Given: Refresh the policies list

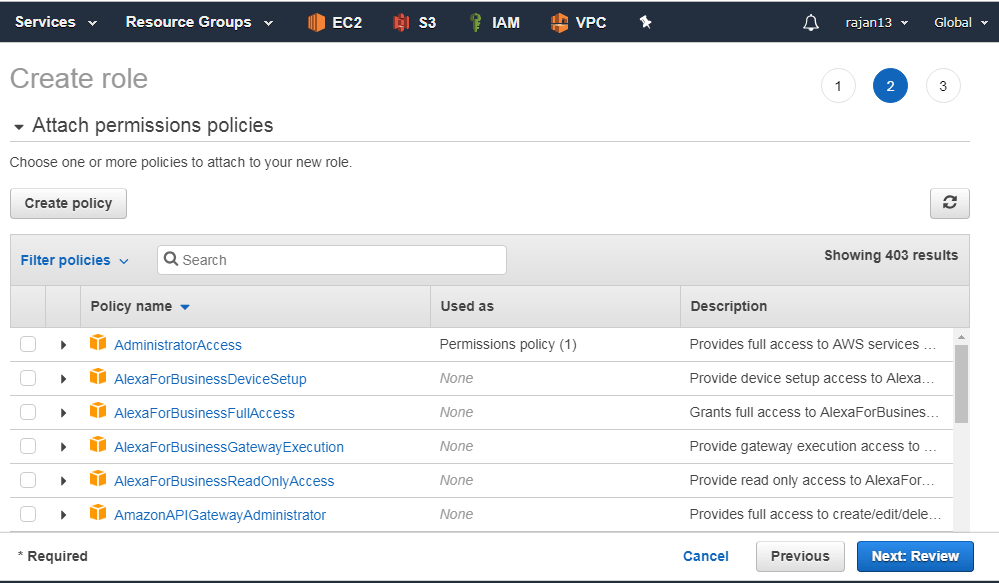Looking at the screenshot, I should point(949,203).
